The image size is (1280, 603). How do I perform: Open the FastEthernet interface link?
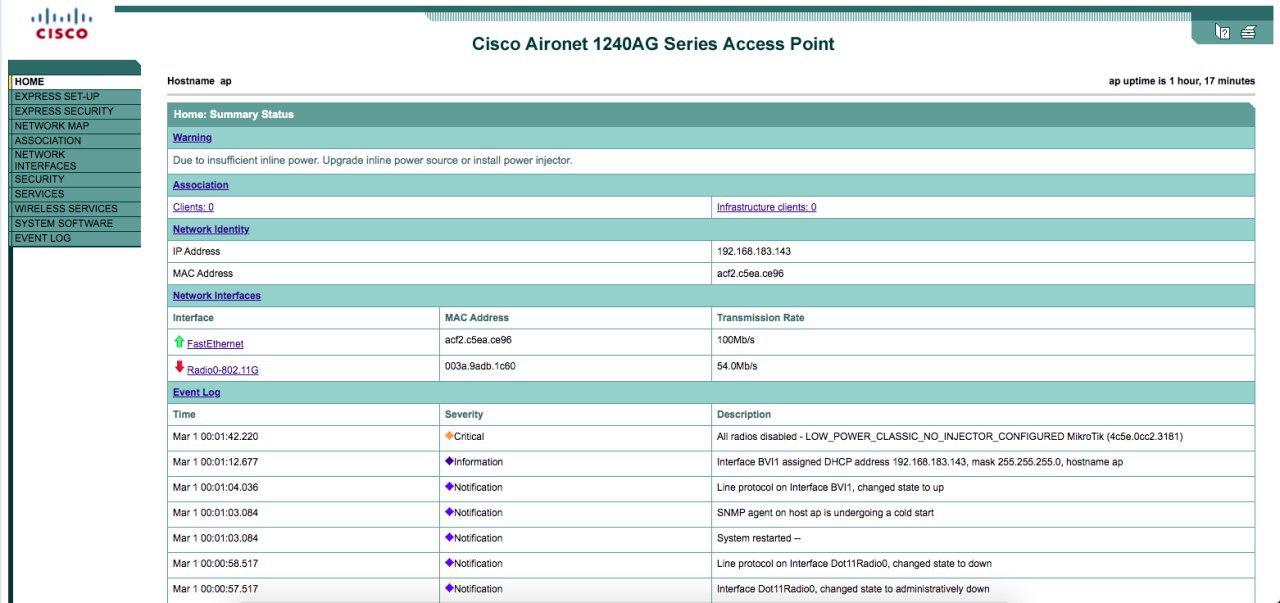(215, 344)
